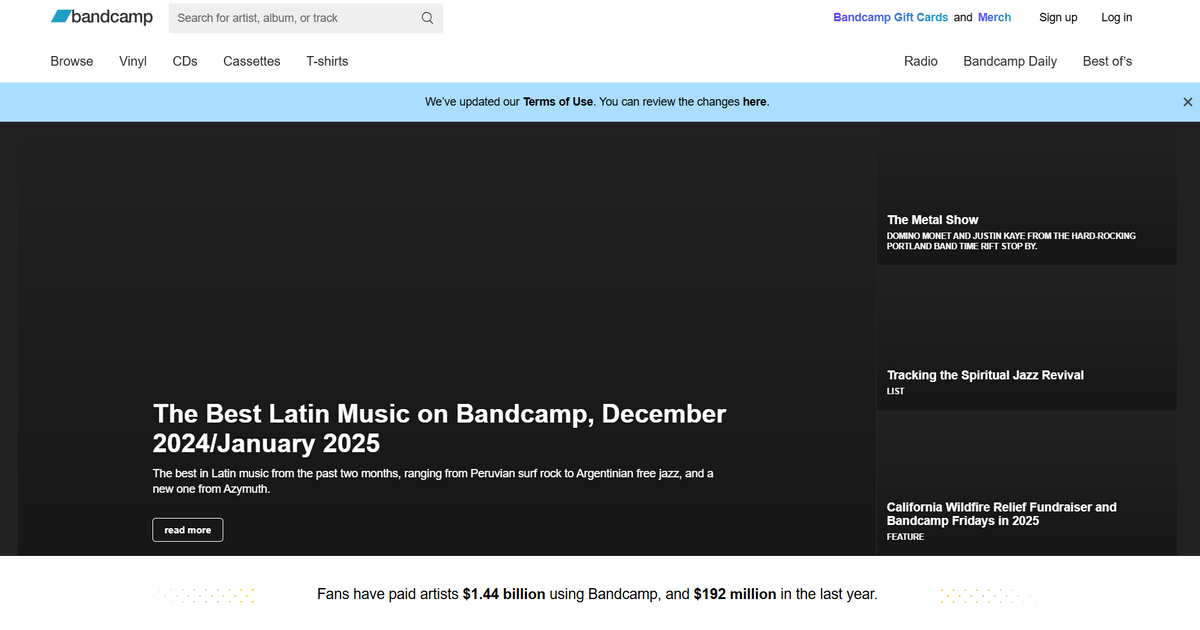Open Bandcamp Gift Cards link
This screenshot has height=630, width=1200.
tap(891, 17)
